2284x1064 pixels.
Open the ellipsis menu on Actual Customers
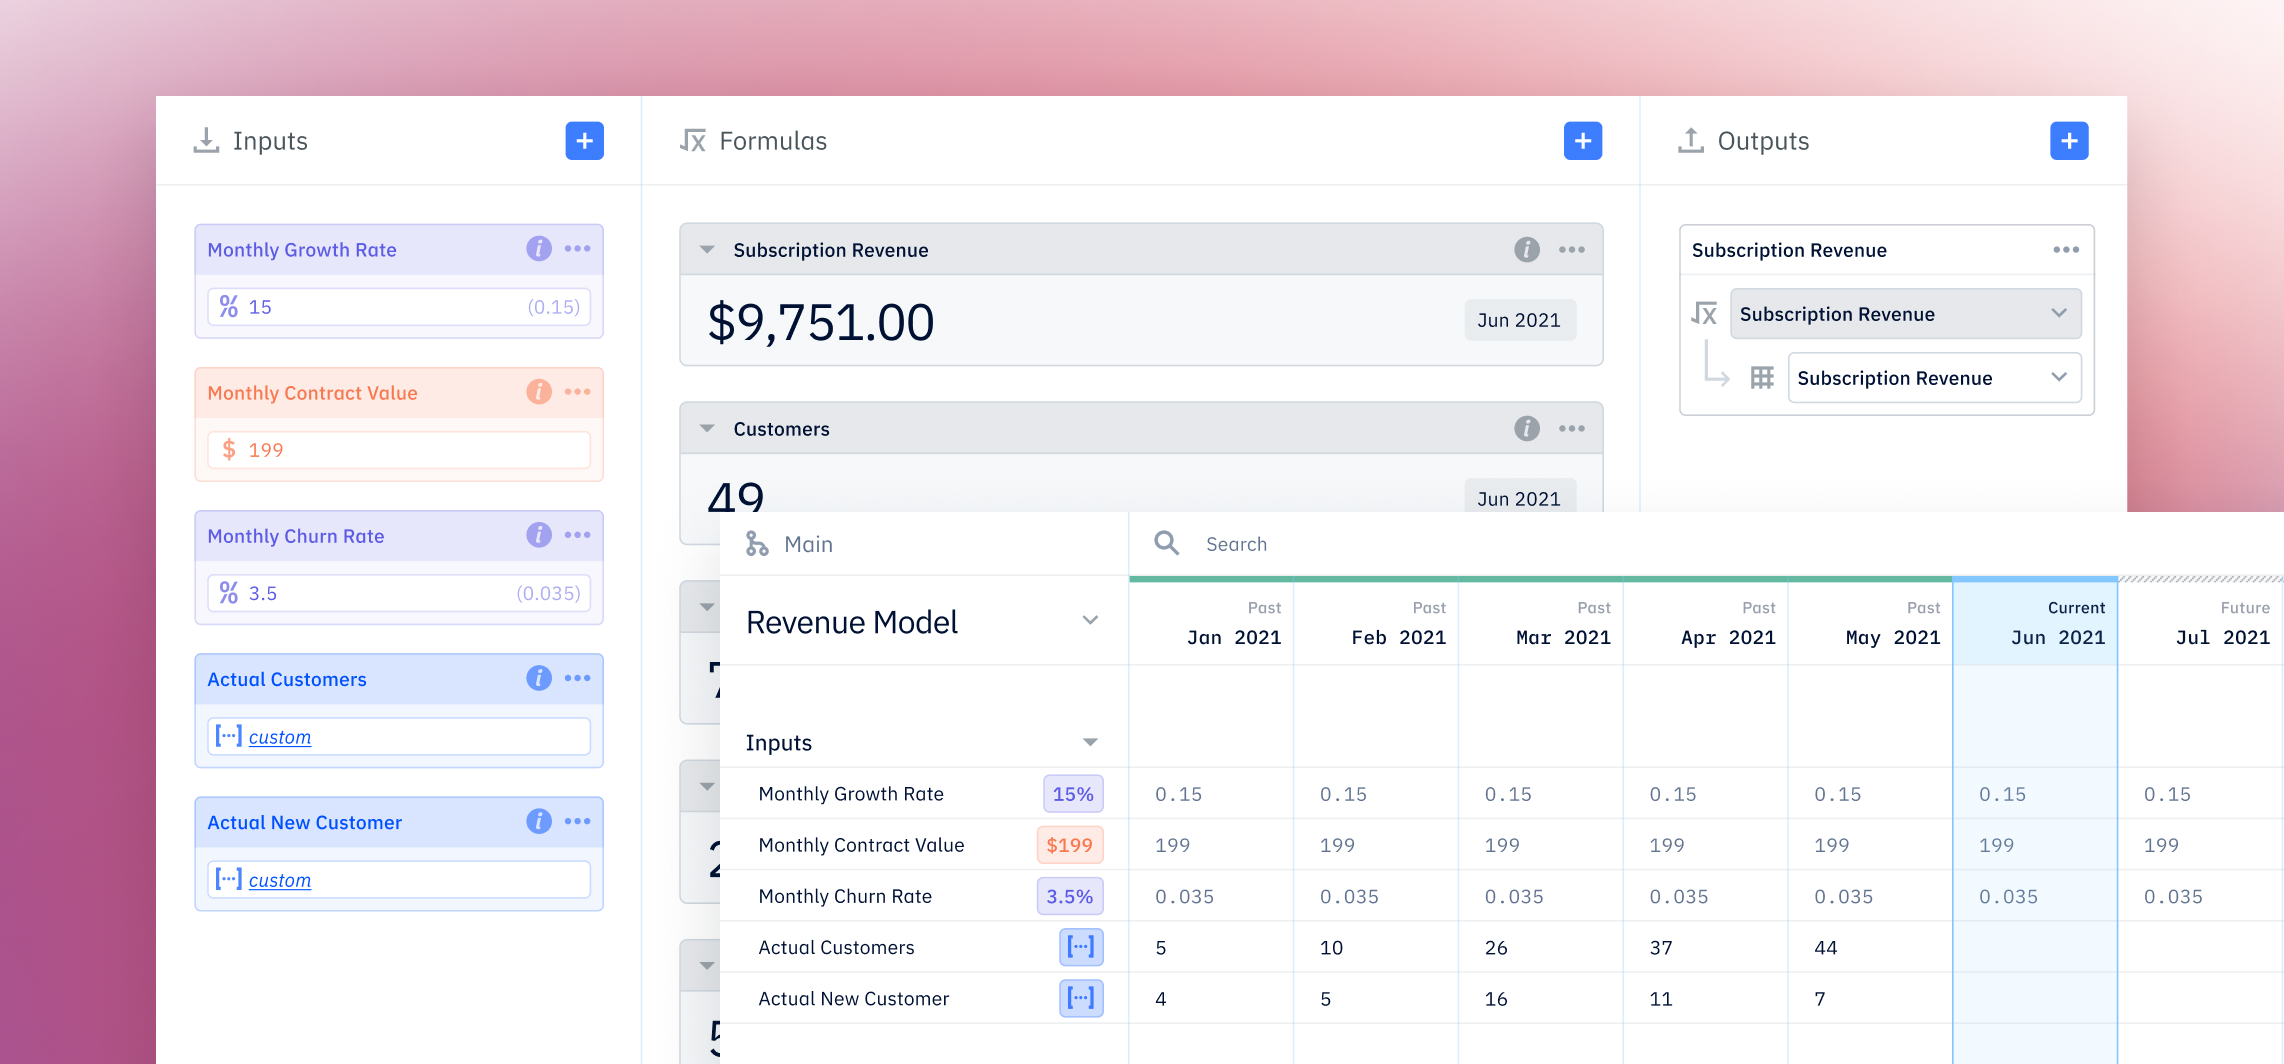coord(578,678)
